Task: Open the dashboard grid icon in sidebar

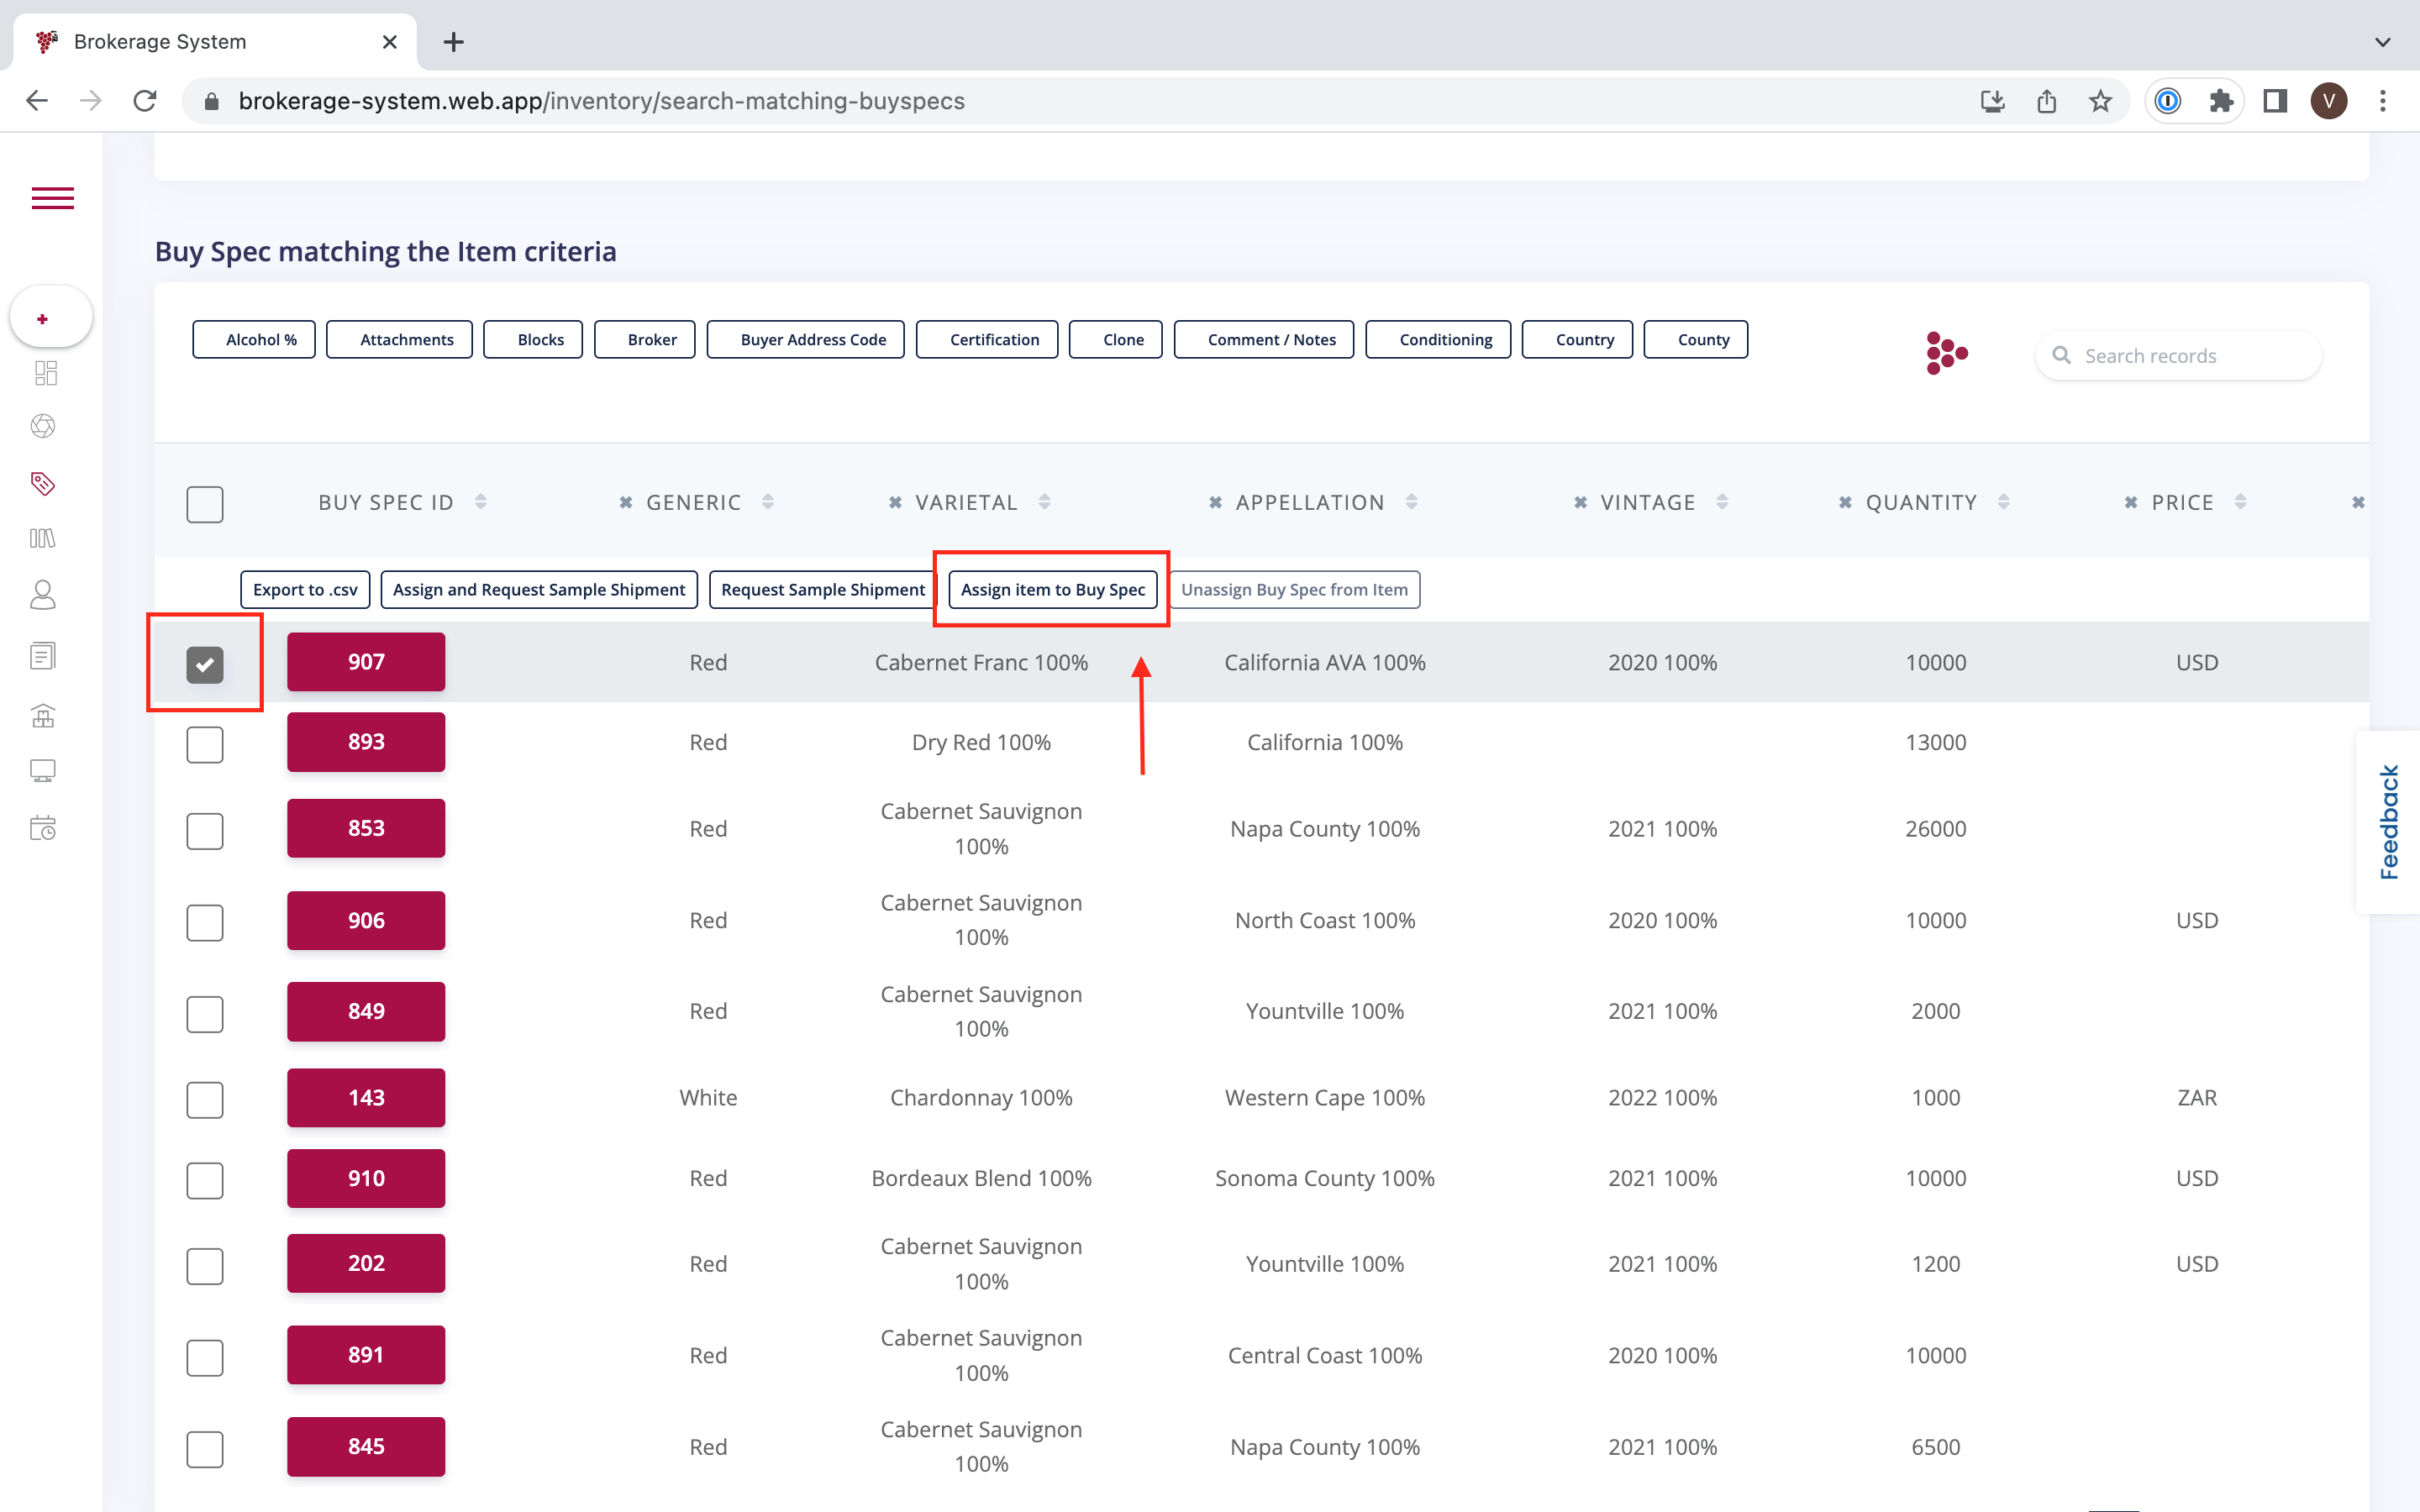Action: [x=45, y=373]
